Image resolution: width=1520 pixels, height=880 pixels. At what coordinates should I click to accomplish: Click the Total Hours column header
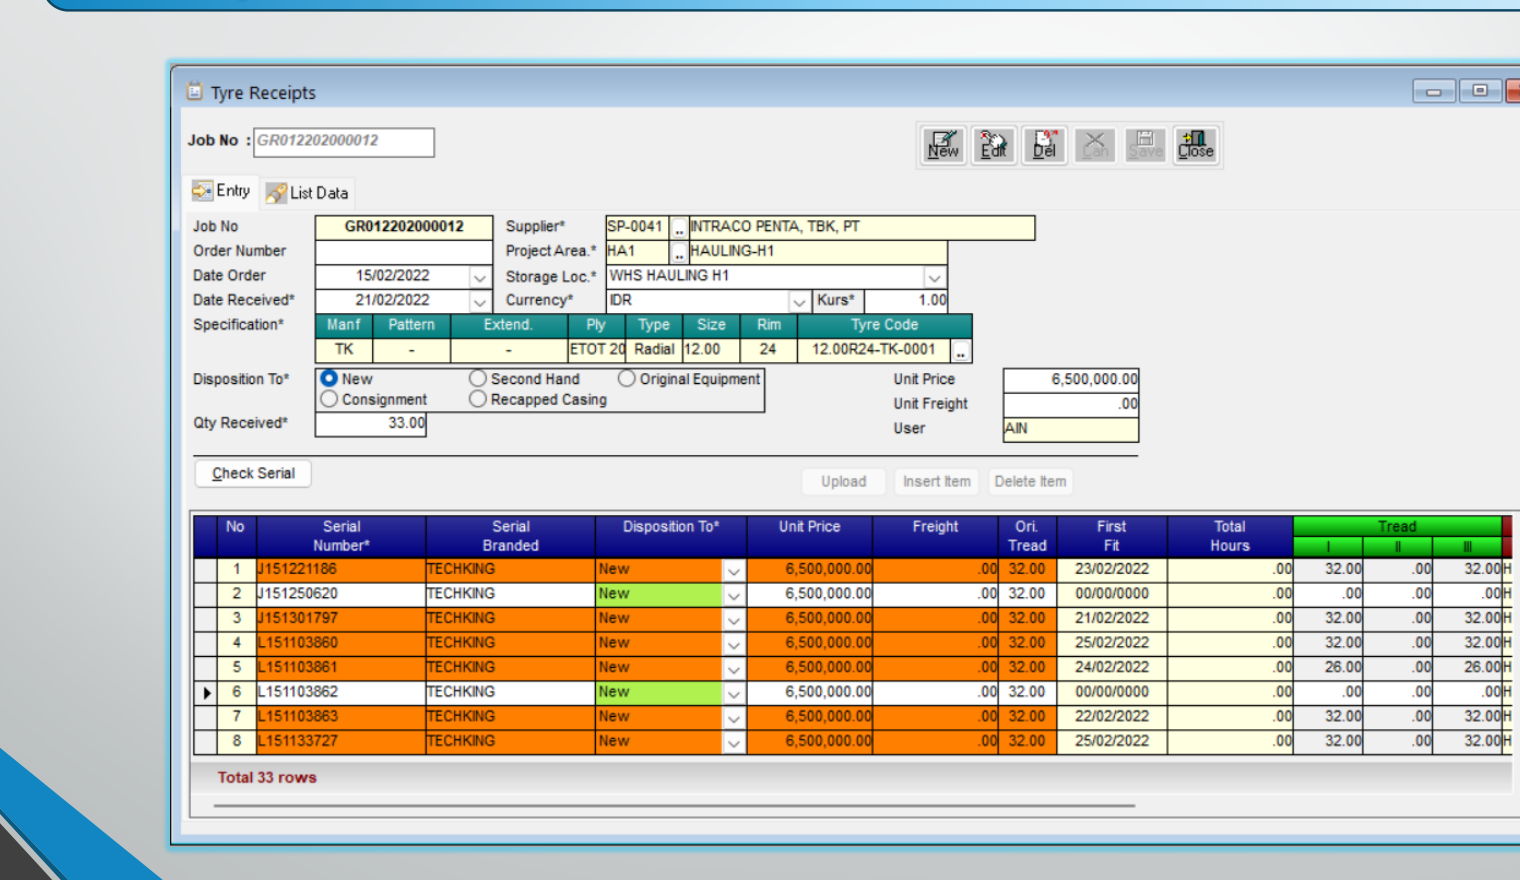1230,536
